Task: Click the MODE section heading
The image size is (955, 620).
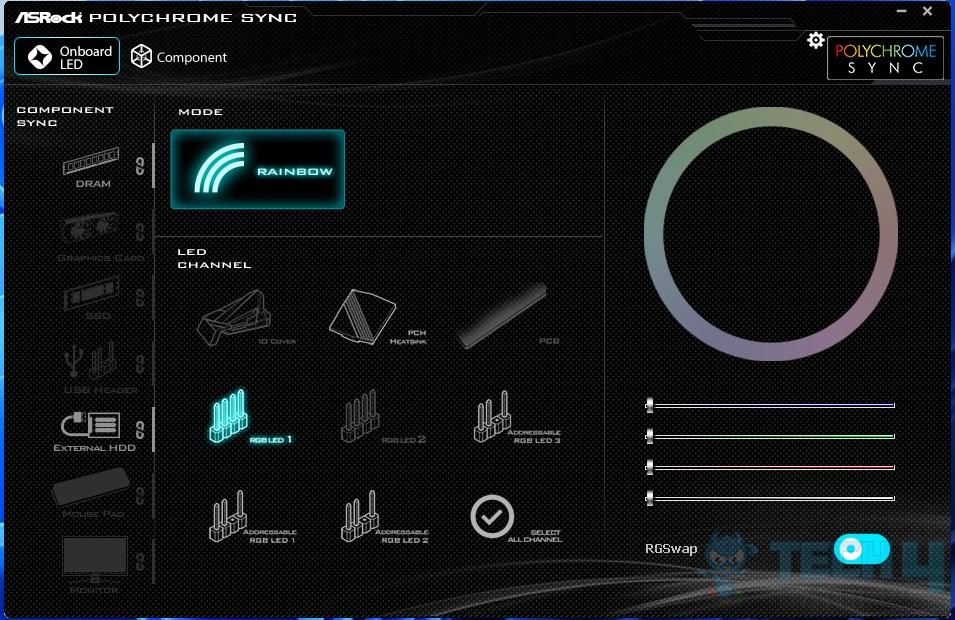Action: (200, 112)
